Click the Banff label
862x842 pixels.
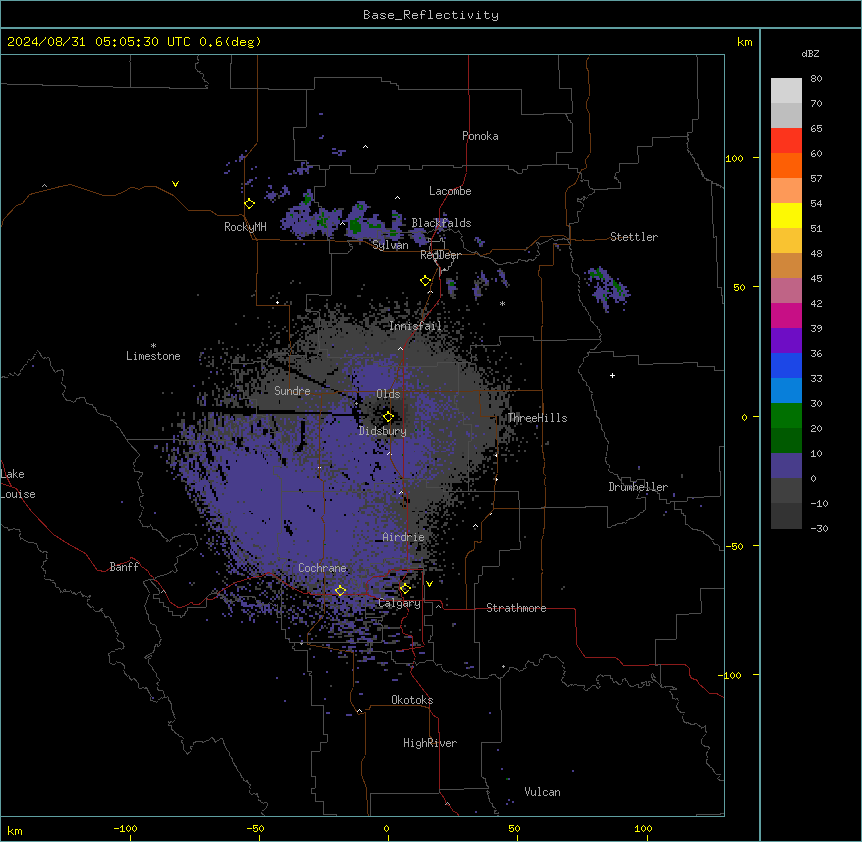tap(124, 567)
